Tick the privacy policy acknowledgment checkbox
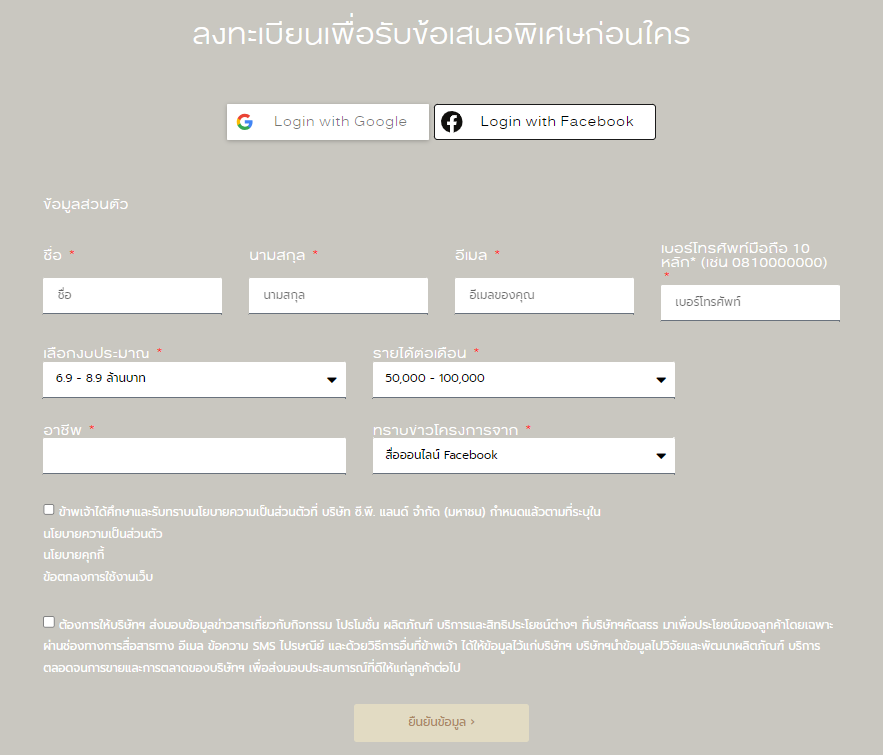The image size is (883, 755). click(49, 510)
